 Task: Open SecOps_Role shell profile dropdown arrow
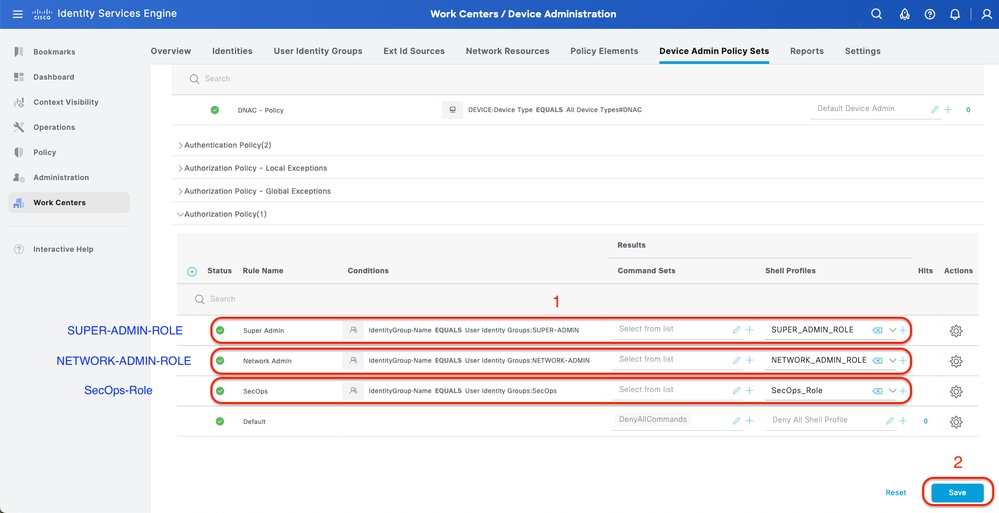pyautogui.click(x=892, y=391)
